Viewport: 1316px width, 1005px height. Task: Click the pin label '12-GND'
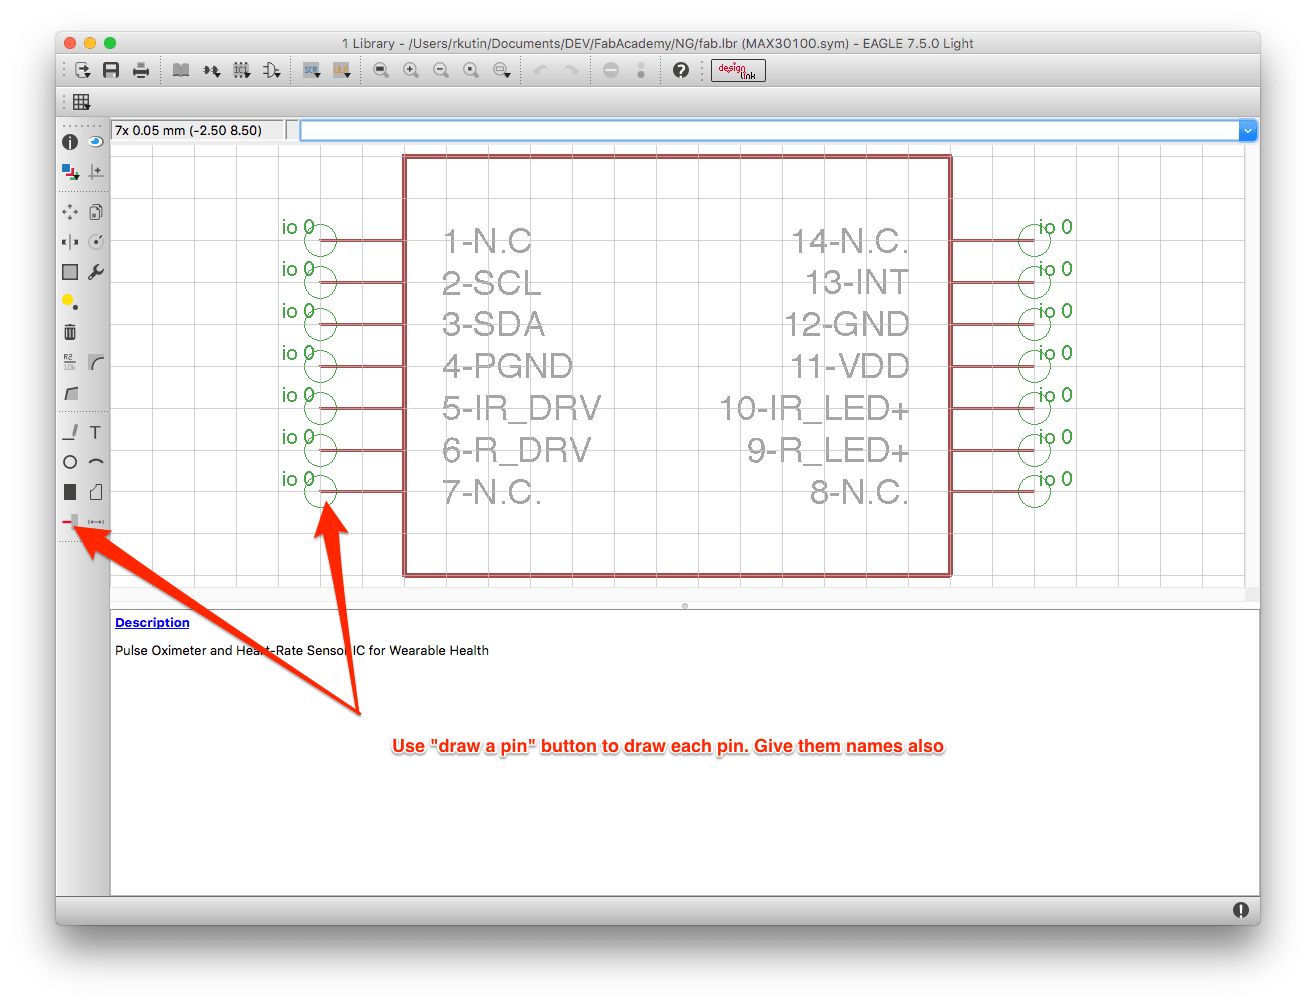(x=847, y=325)
